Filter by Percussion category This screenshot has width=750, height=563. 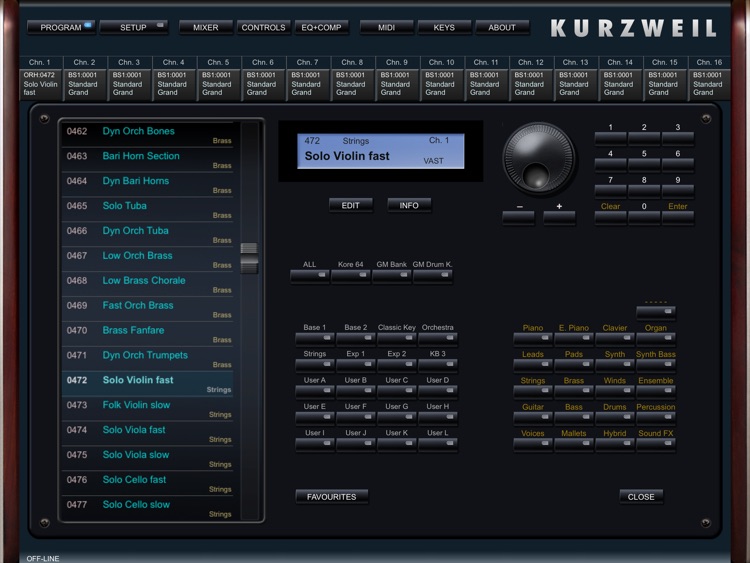click(656, 418)
